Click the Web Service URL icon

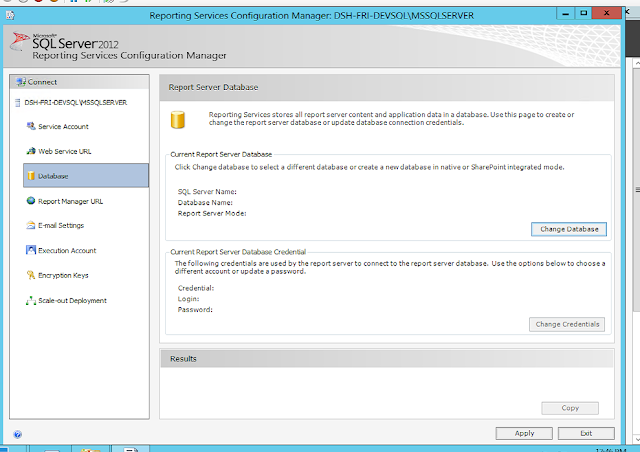[x=31, y=151]
